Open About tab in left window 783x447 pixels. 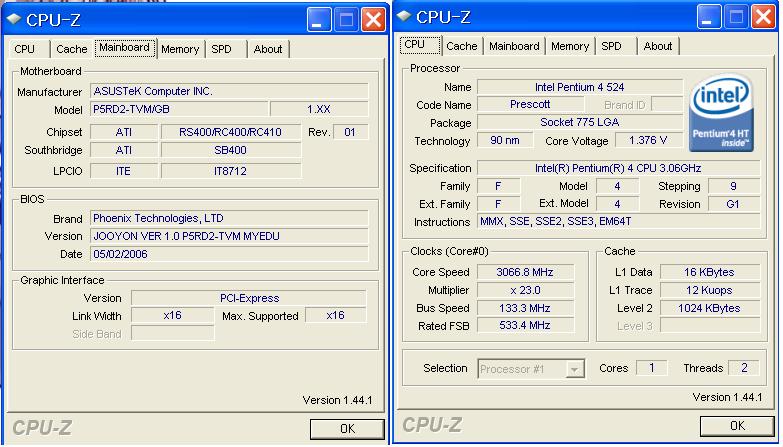click(x=268, y=49)
